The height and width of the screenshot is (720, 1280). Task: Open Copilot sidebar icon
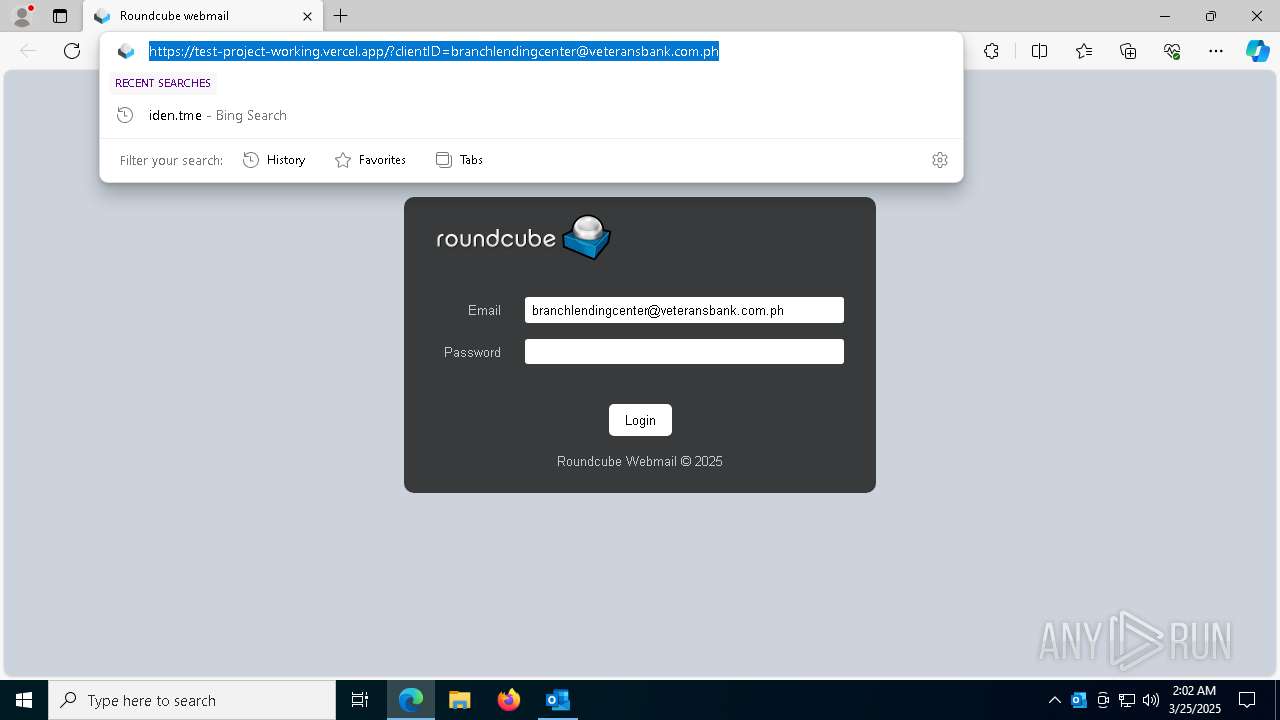pyautogui.click(x=1257, y=51)
